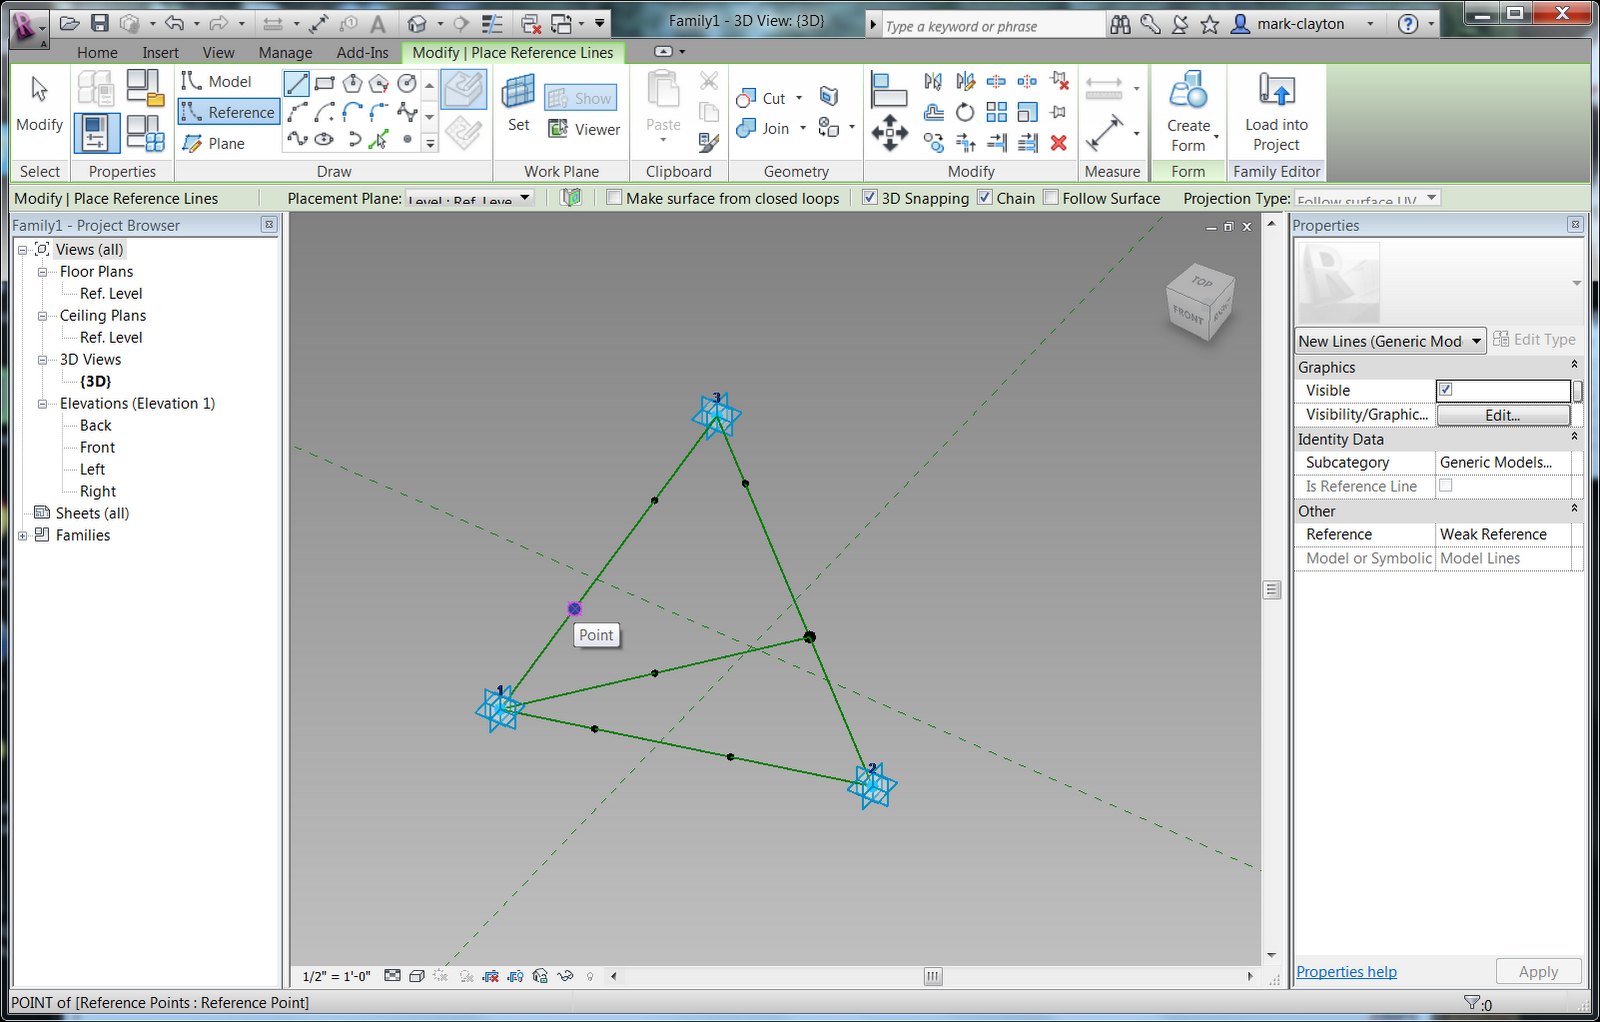Select the Line draw tool
The width and height of the screenshot is (1600, 1022).
(296, 85)
